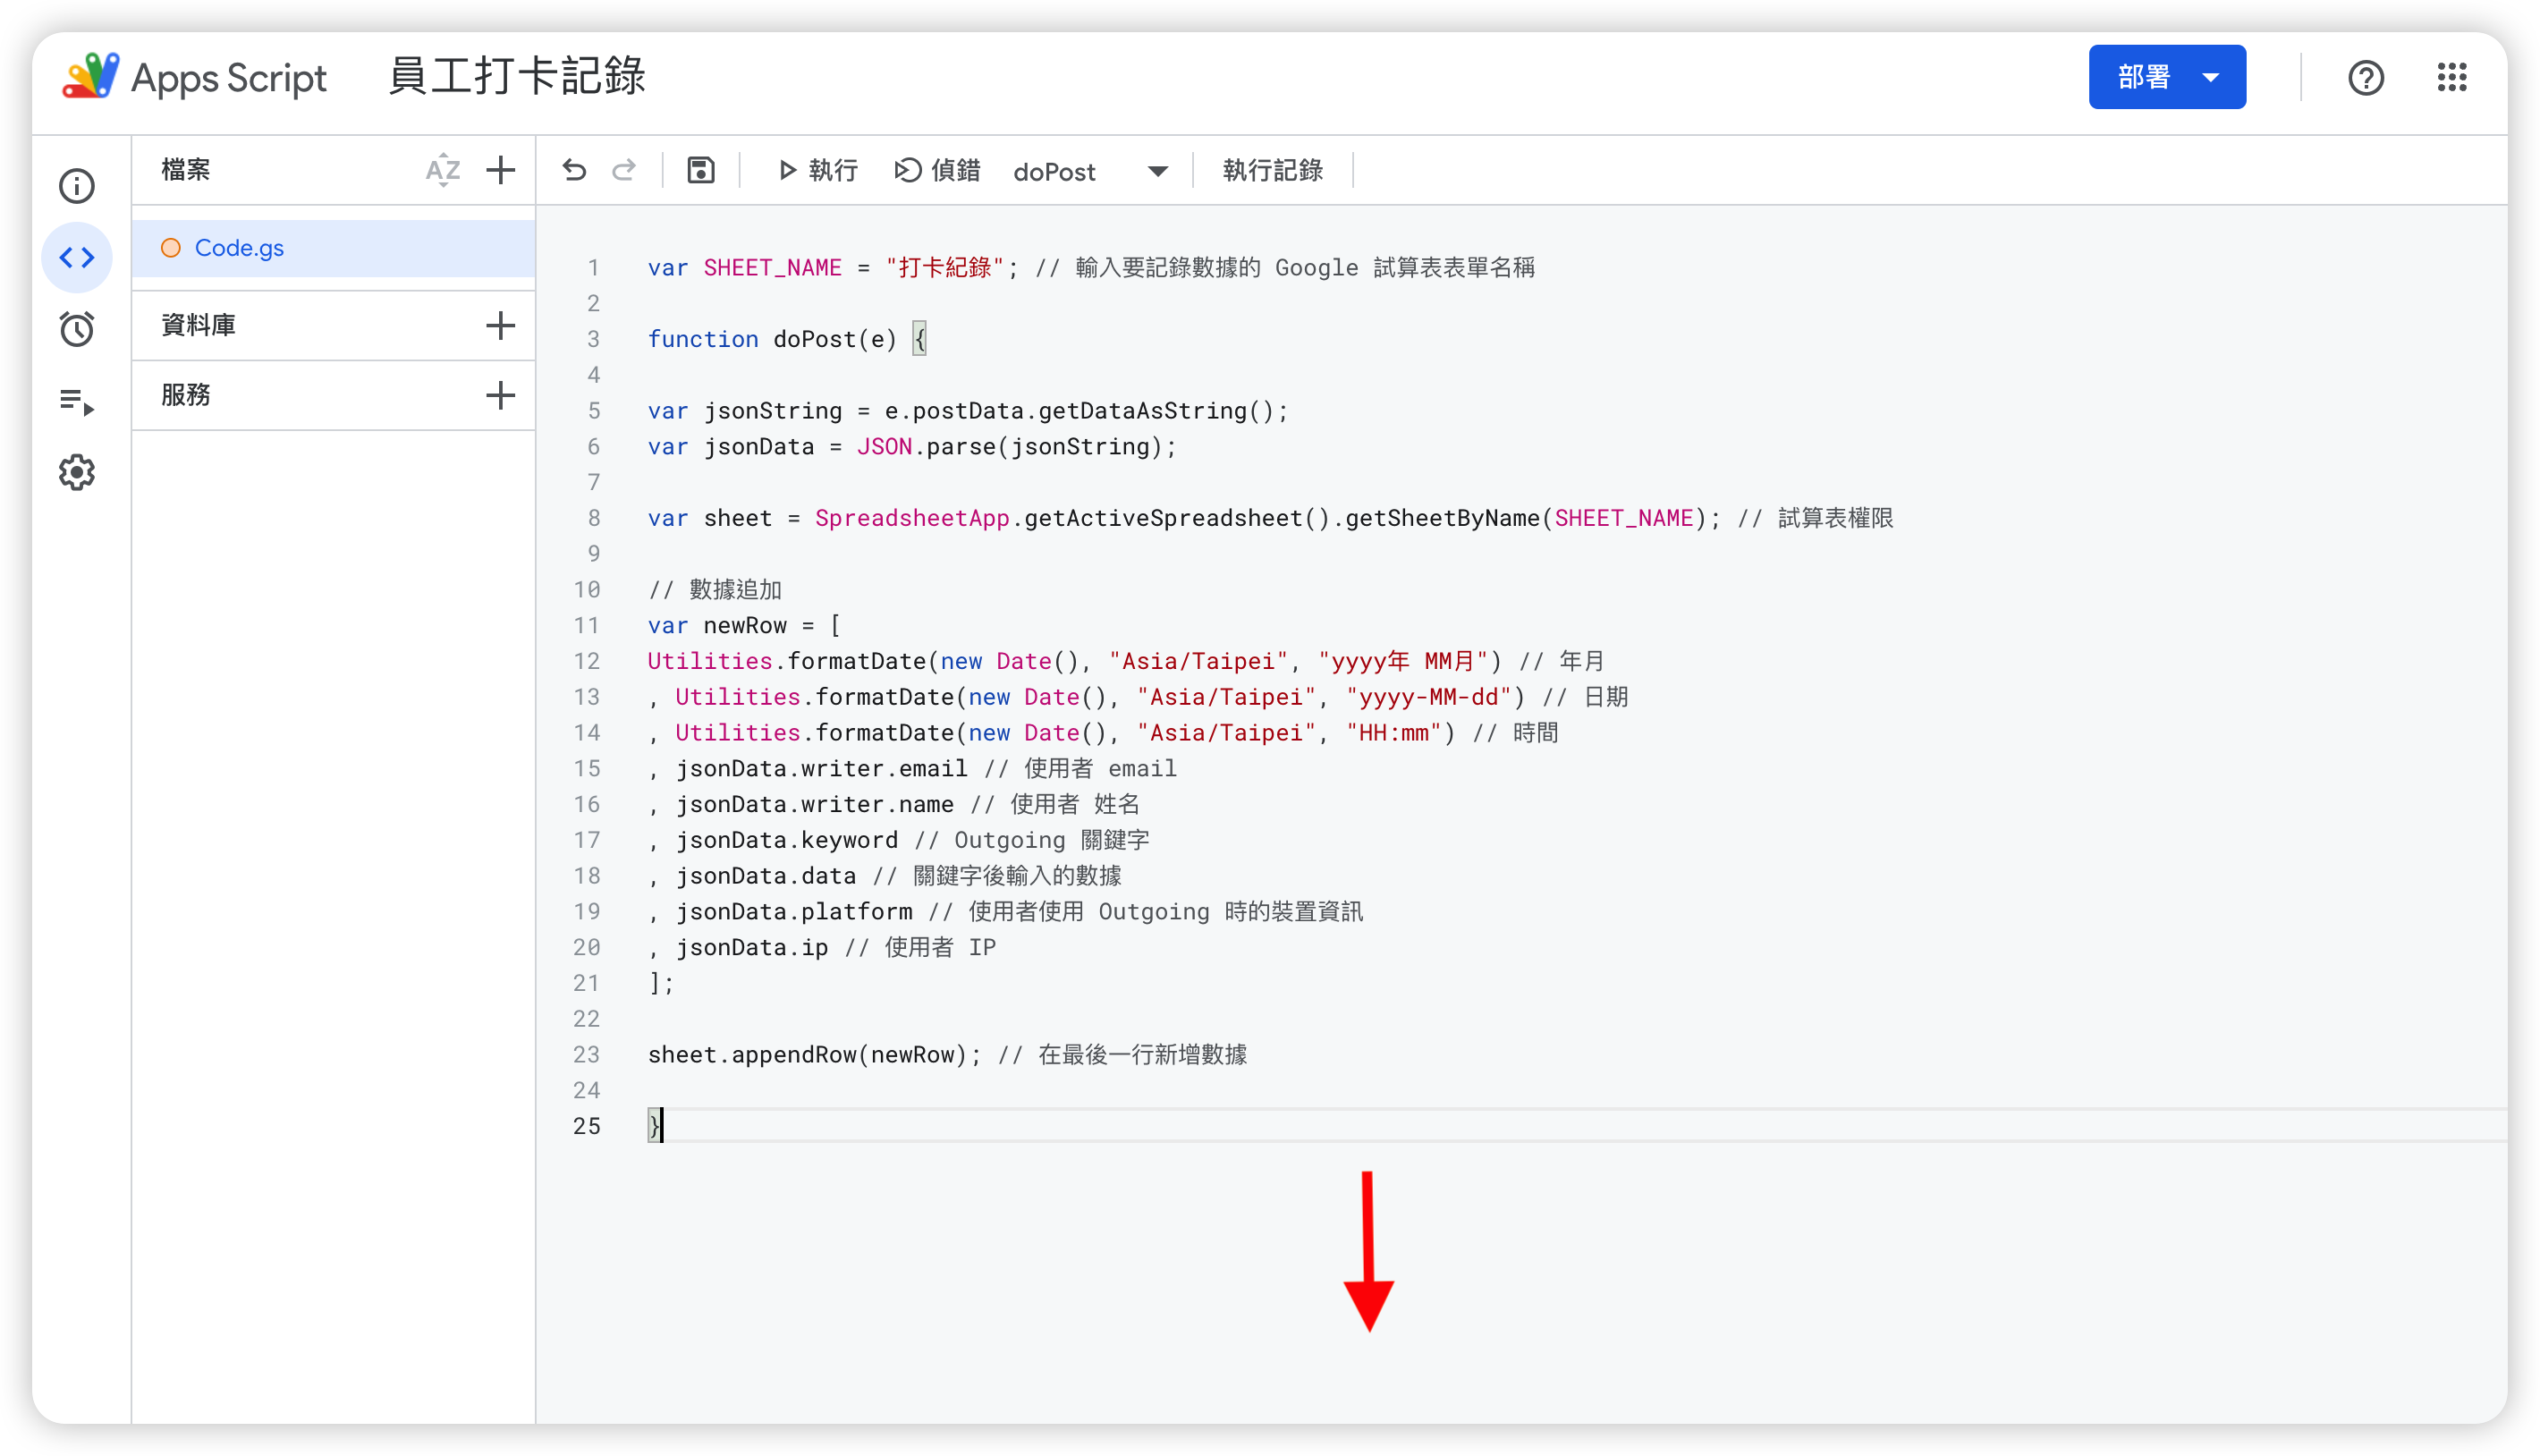
Task: Add a new file in 檔案 section
Action: tap(501, 170)
